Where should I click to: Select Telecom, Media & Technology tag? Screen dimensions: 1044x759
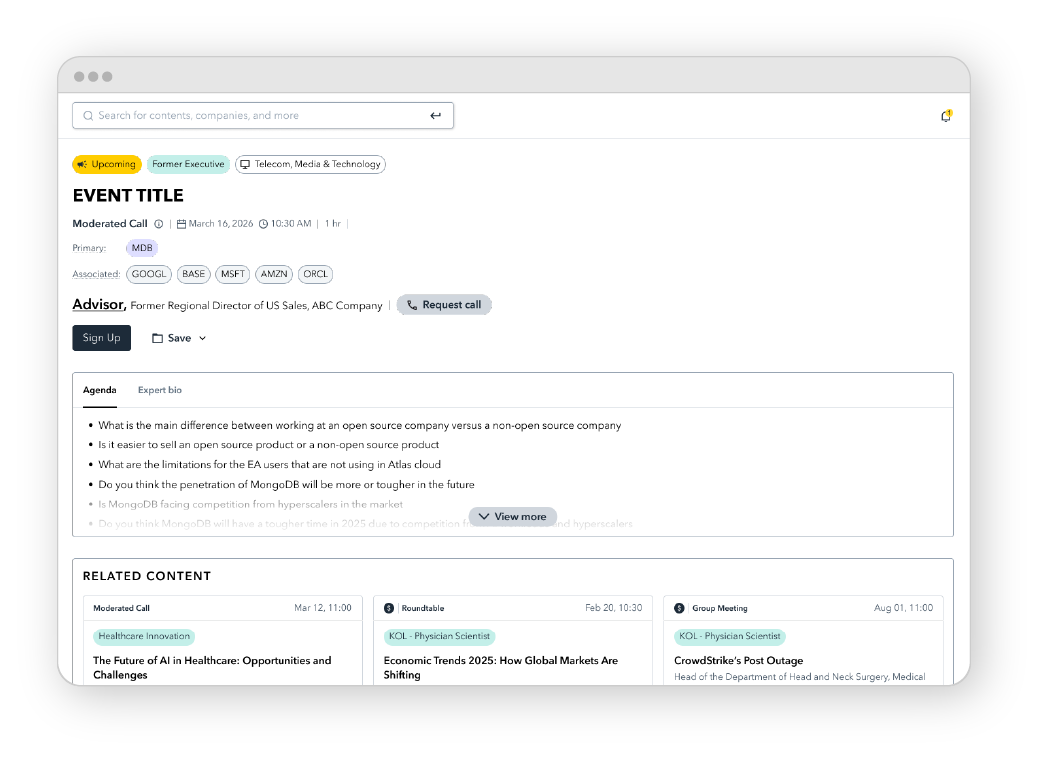(310, 164)
